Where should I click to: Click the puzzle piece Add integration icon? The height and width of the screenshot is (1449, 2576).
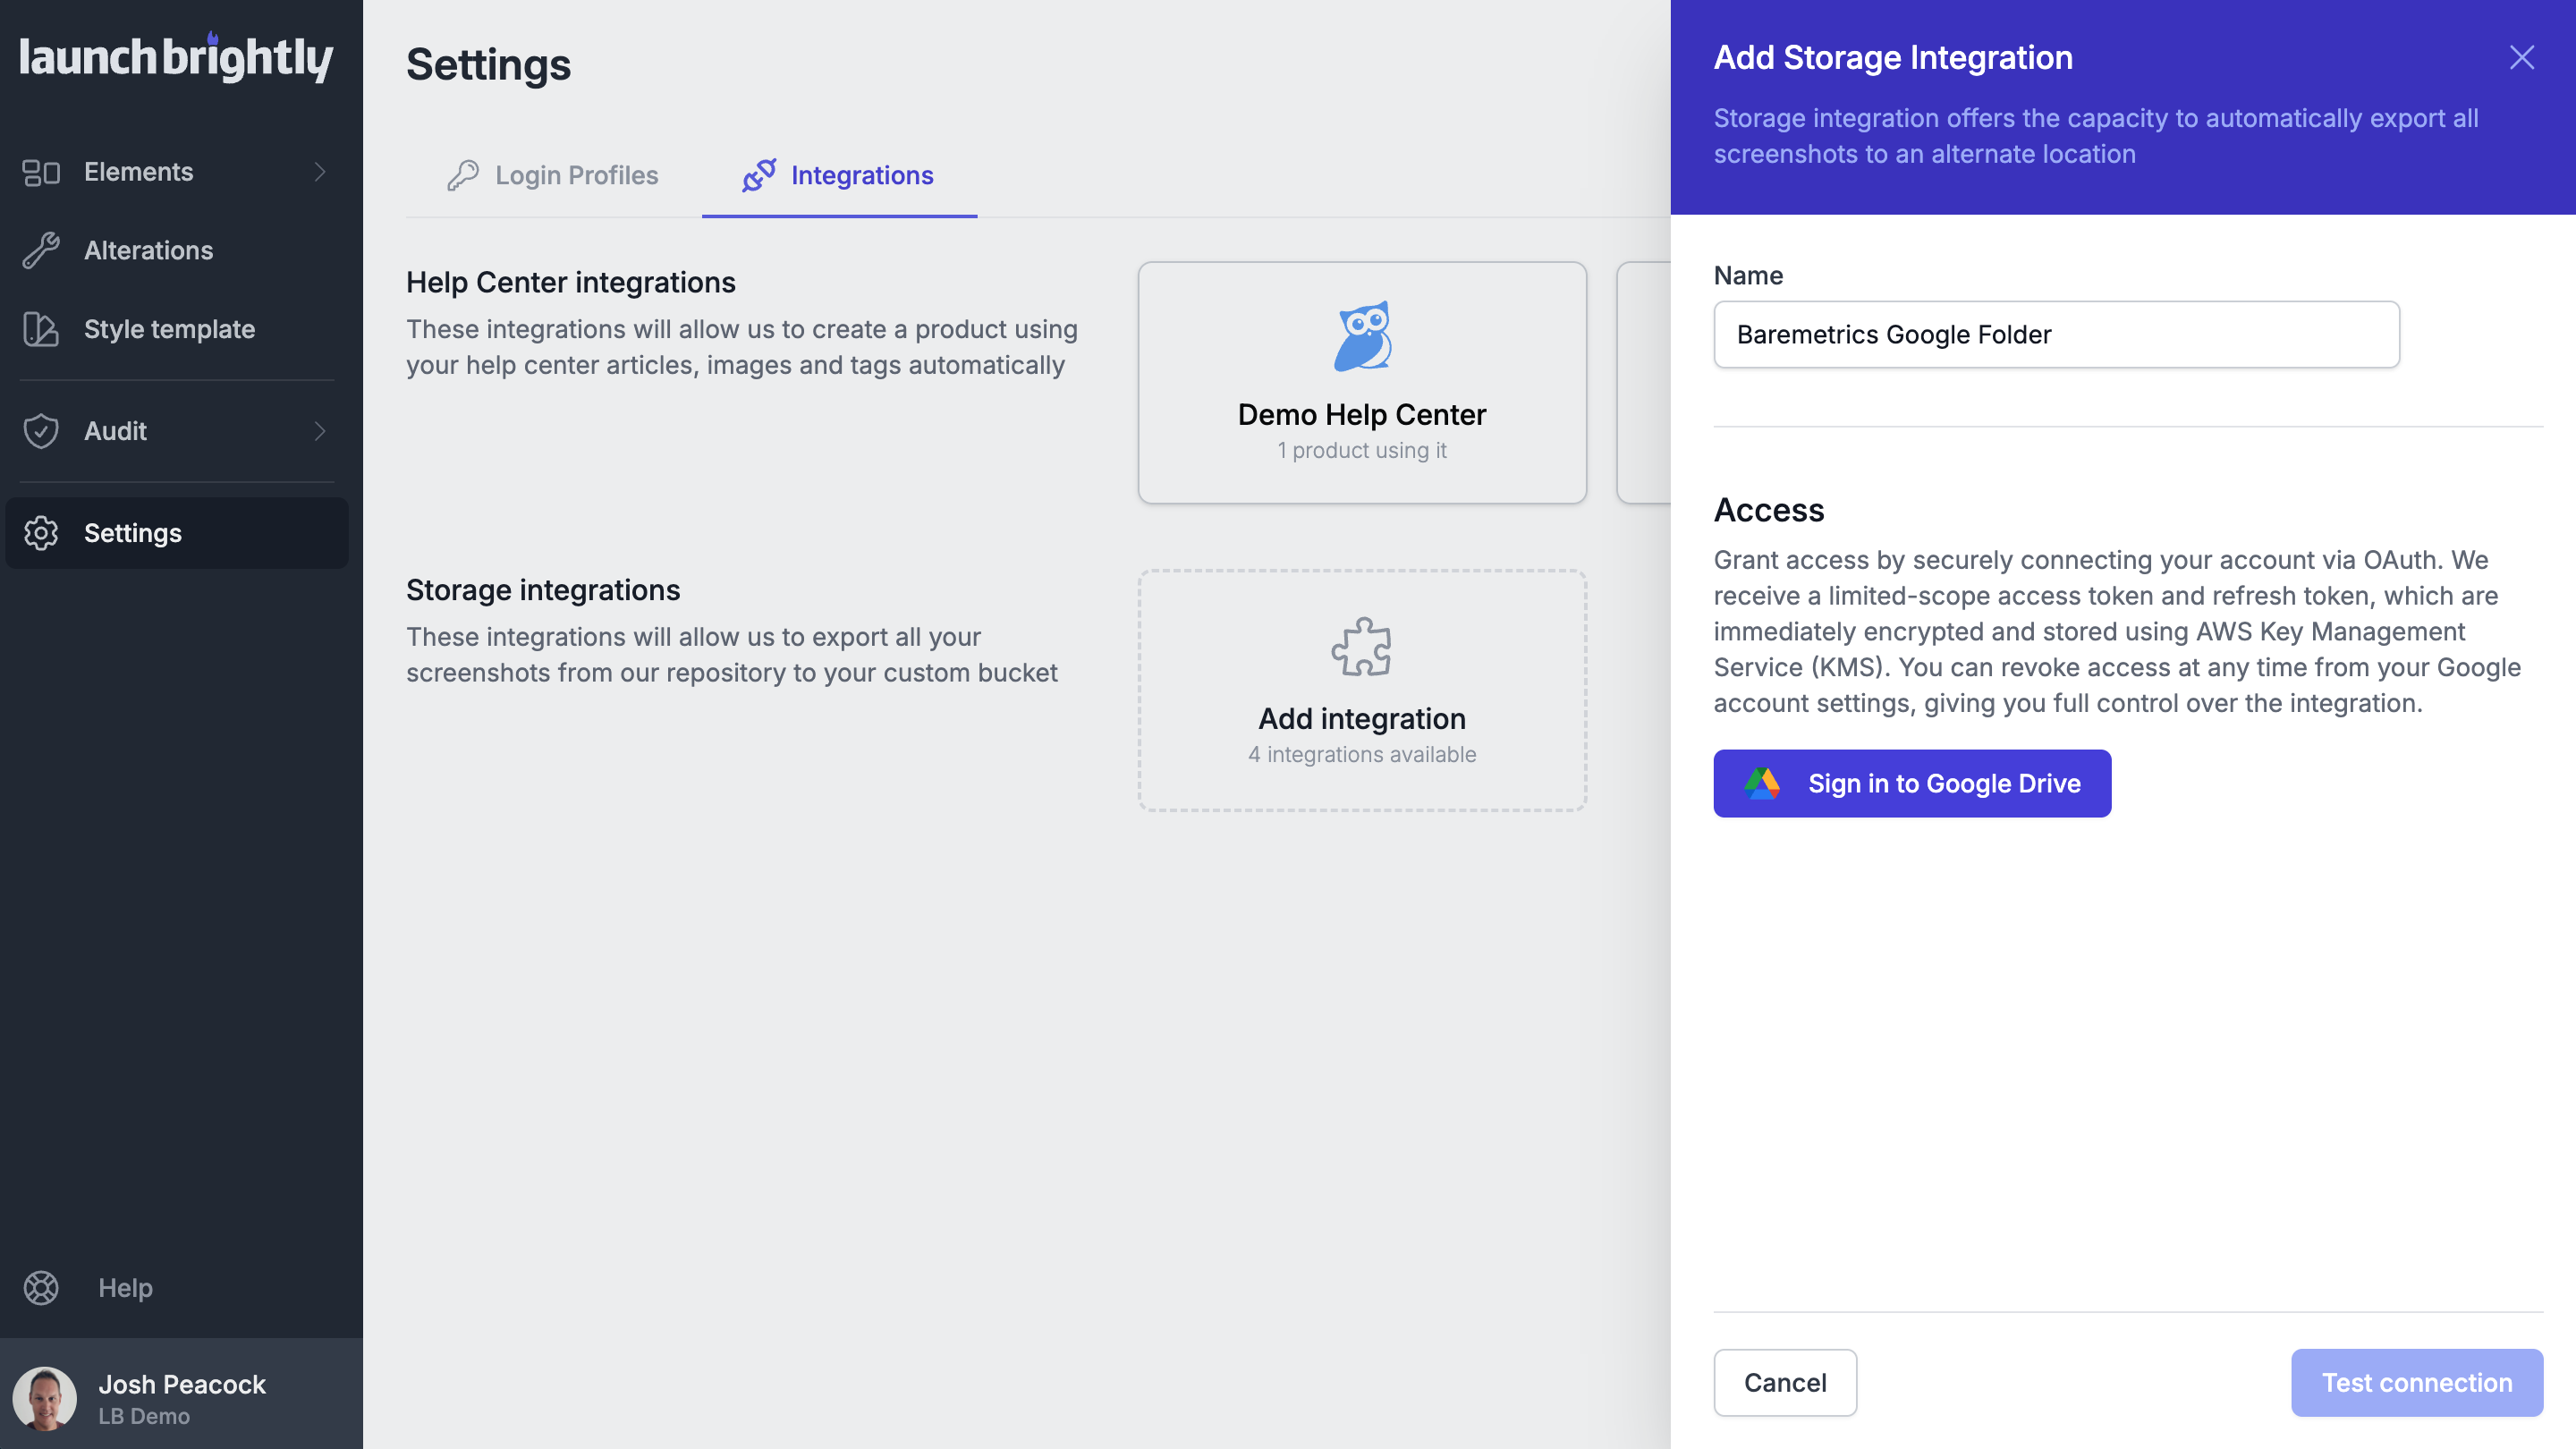click(x=1361, y=647)
